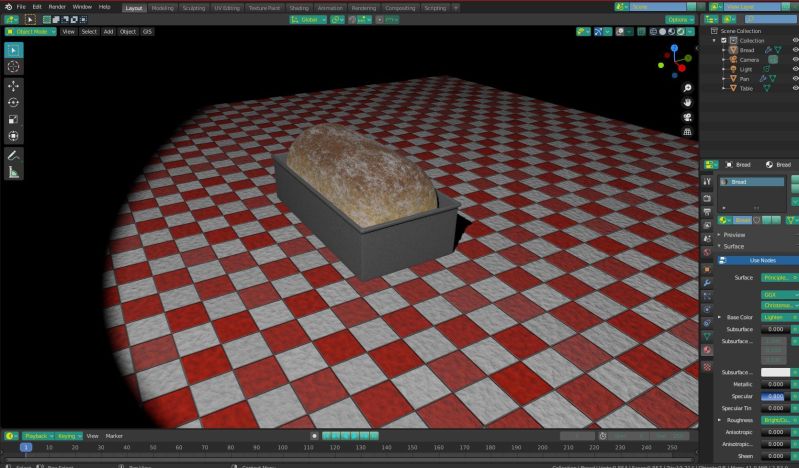Expand the Pan object in outliner
Screen dimensions: 799x468
(724, 79)
